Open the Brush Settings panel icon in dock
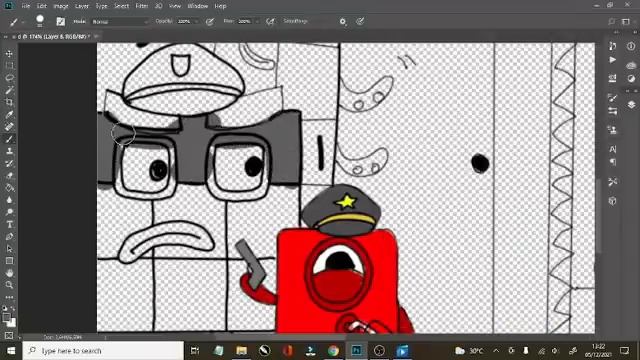The width and height of the screenshot is (640, 360). coord(612,98)
